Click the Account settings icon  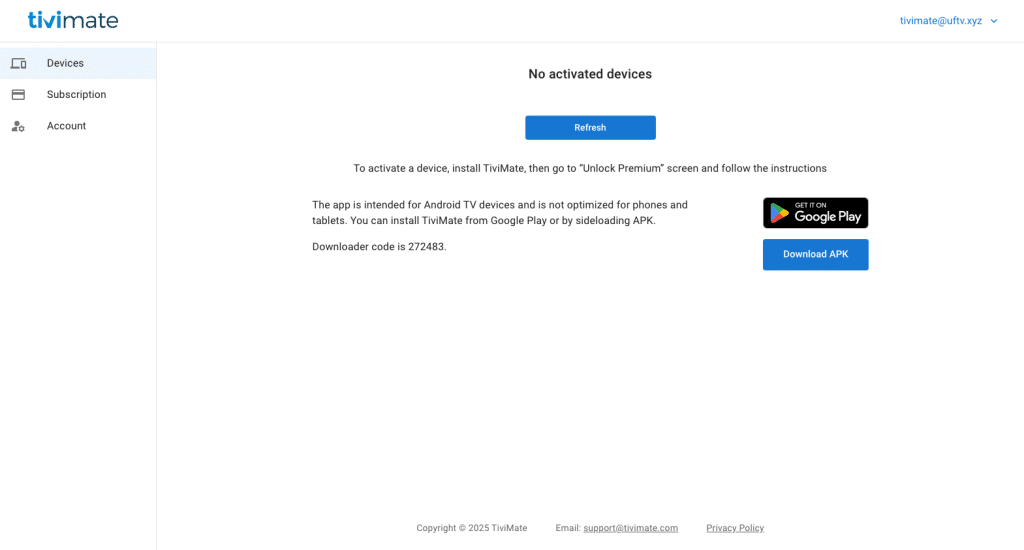point(18,126)
